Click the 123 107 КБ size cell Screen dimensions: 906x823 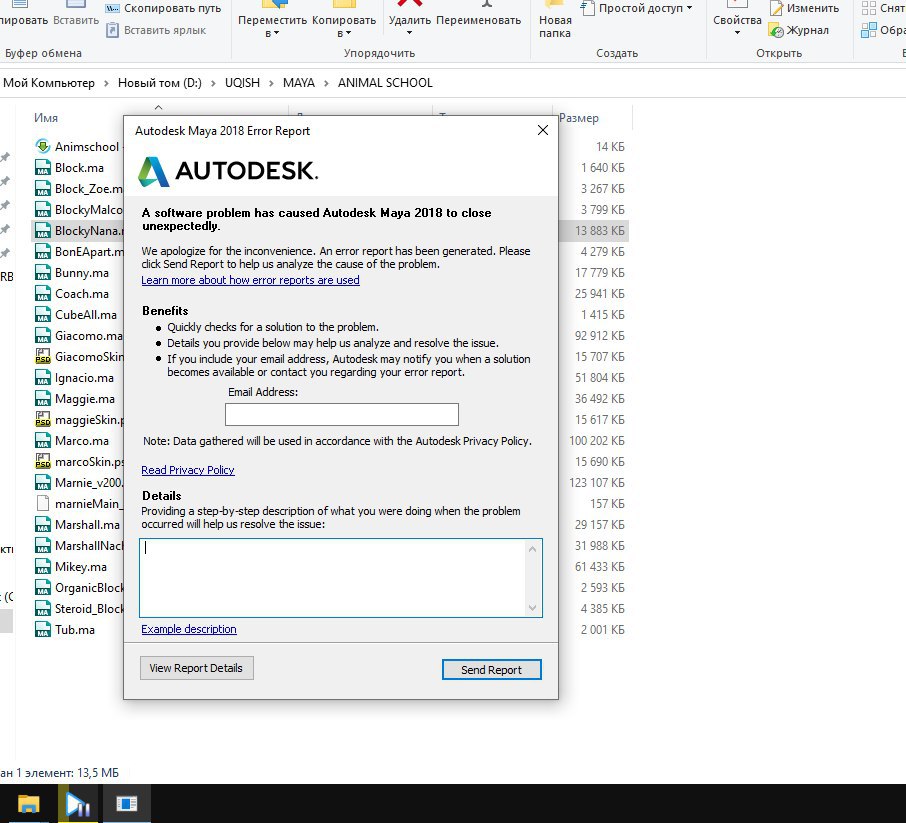pyautogui.click(x=597, y=483)
